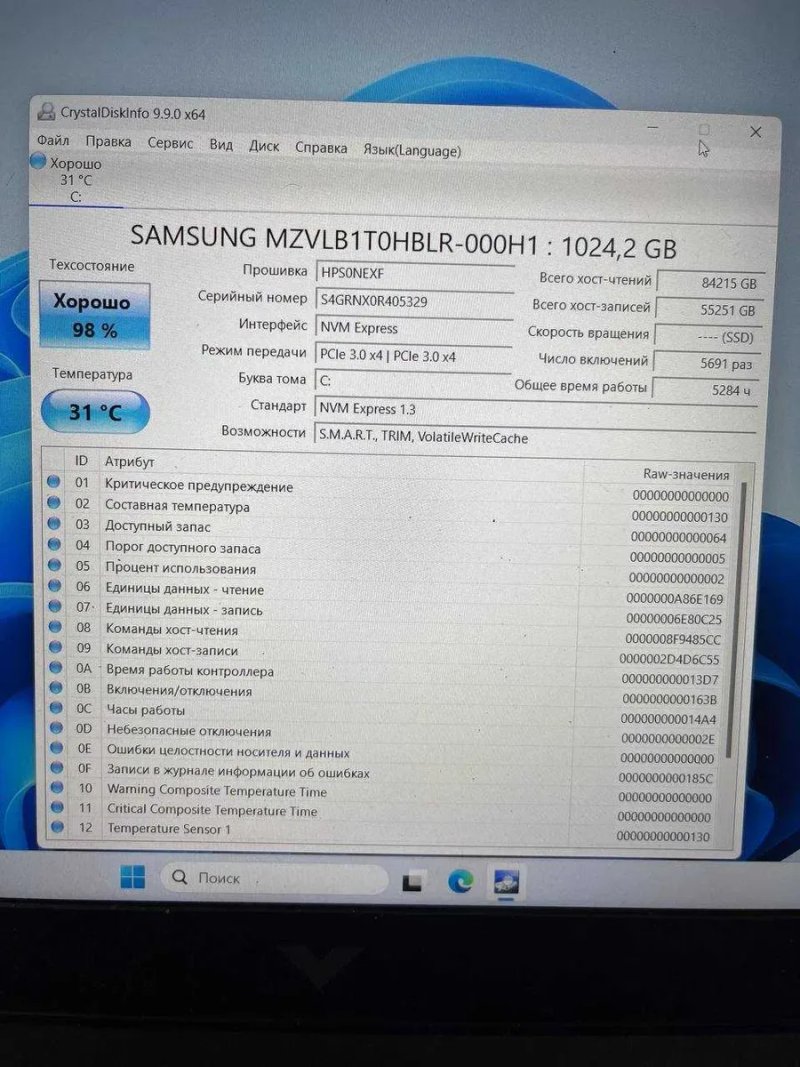The image size is (800, 1067).
Task: Select attribute text Критическое предупреждение
Action: coord(199,486)
